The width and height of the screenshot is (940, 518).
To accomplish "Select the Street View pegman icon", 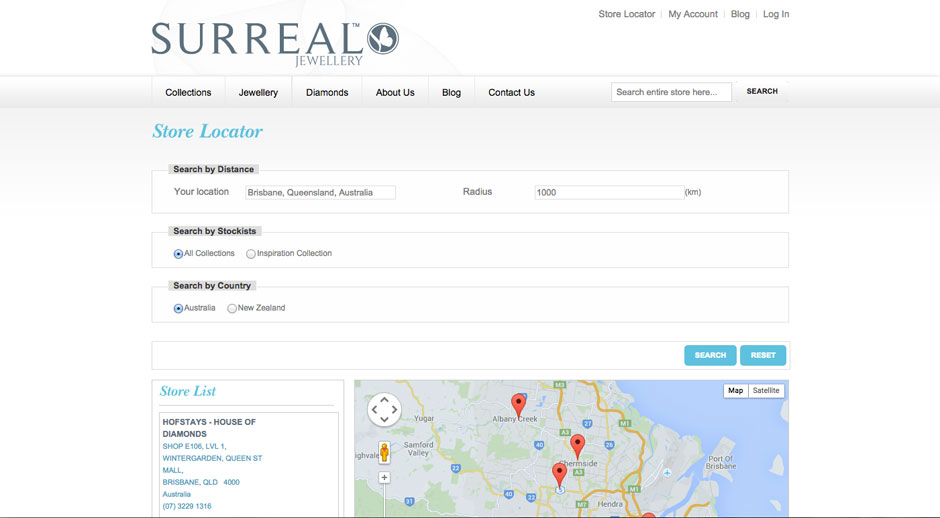I will tap(384, 452).
